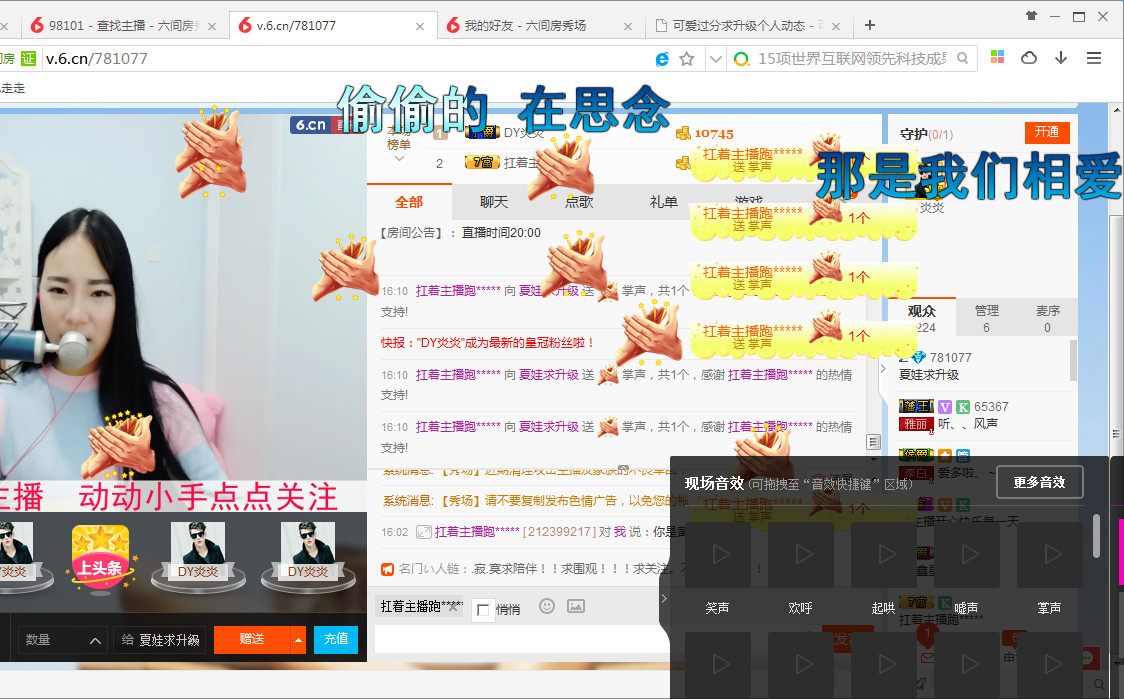Click the 房间公告 announcement text
The width and height of the screenshot is (1124, 699).
pos(460,233)
